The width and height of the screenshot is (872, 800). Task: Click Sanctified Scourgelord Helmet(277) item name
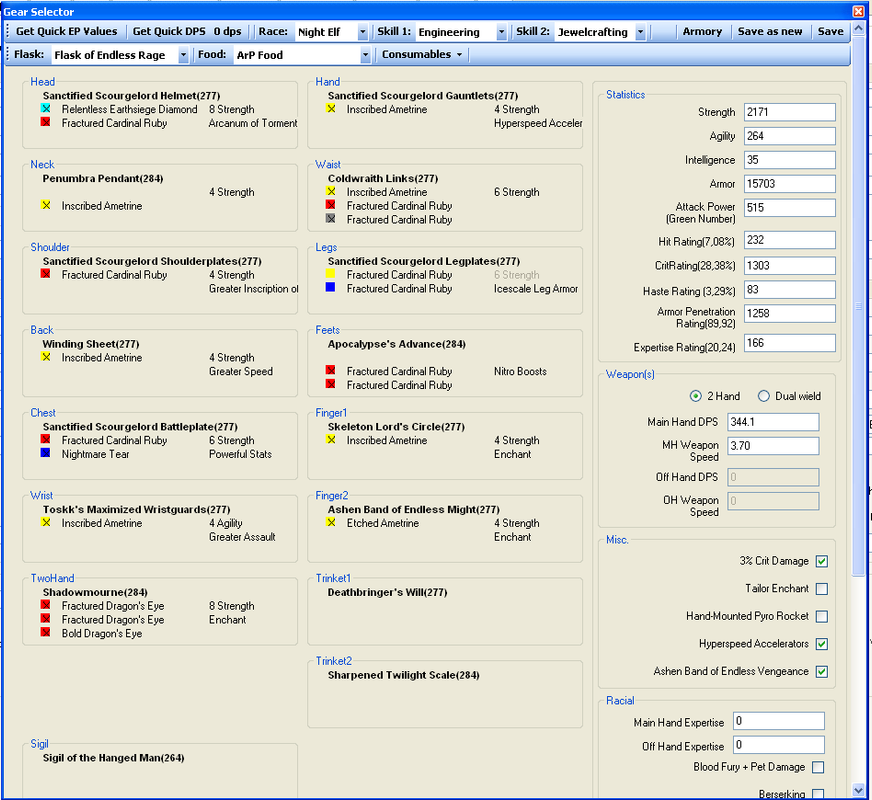(x=131, y=96)
